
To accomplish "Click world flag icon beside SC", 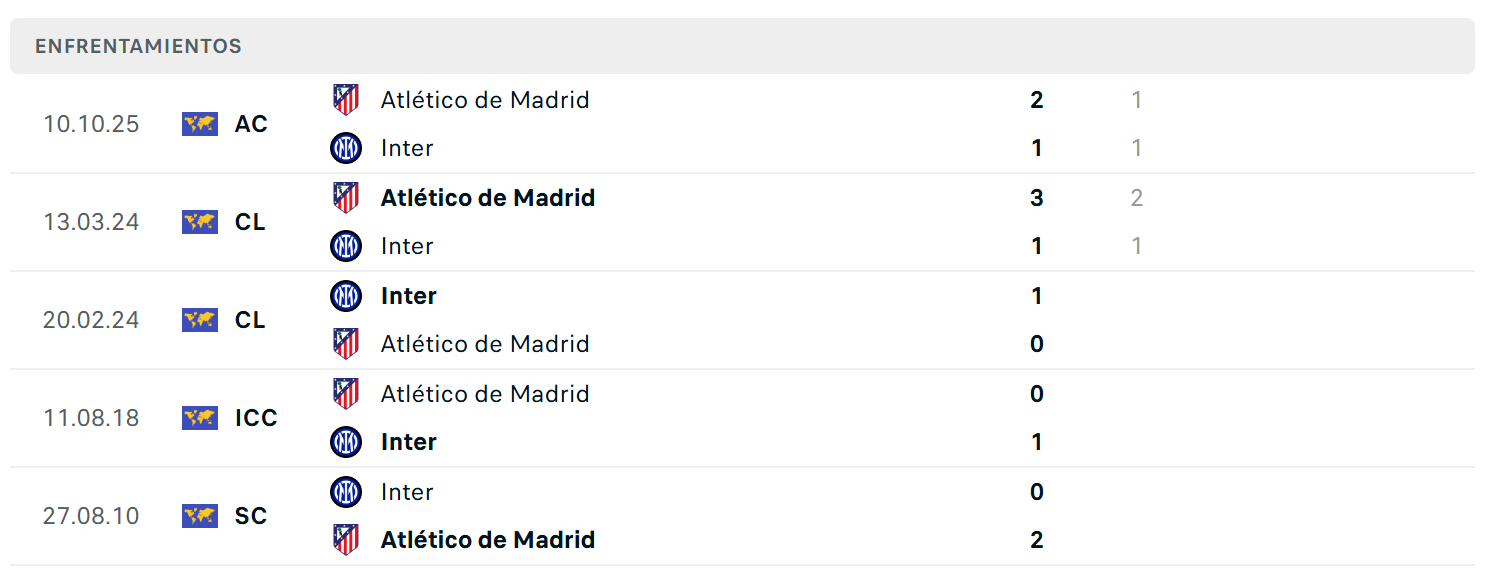I will click(200, 516).
